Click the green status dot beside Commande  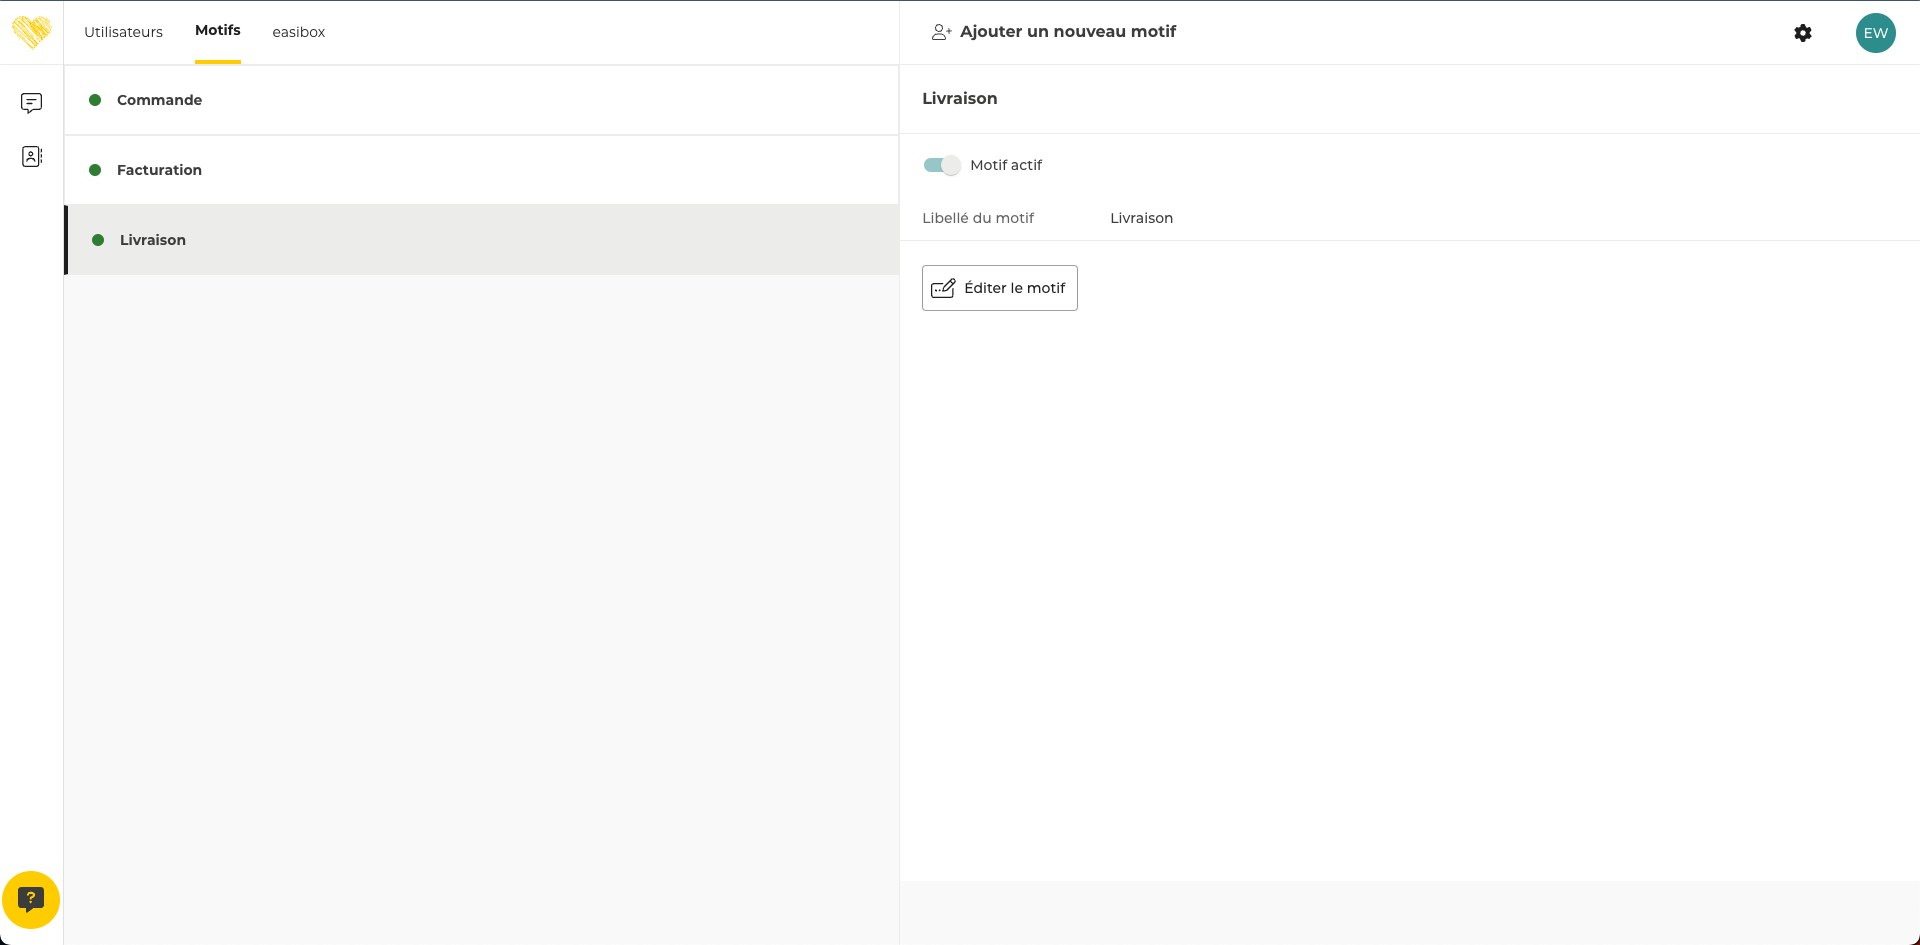[95, 100]
